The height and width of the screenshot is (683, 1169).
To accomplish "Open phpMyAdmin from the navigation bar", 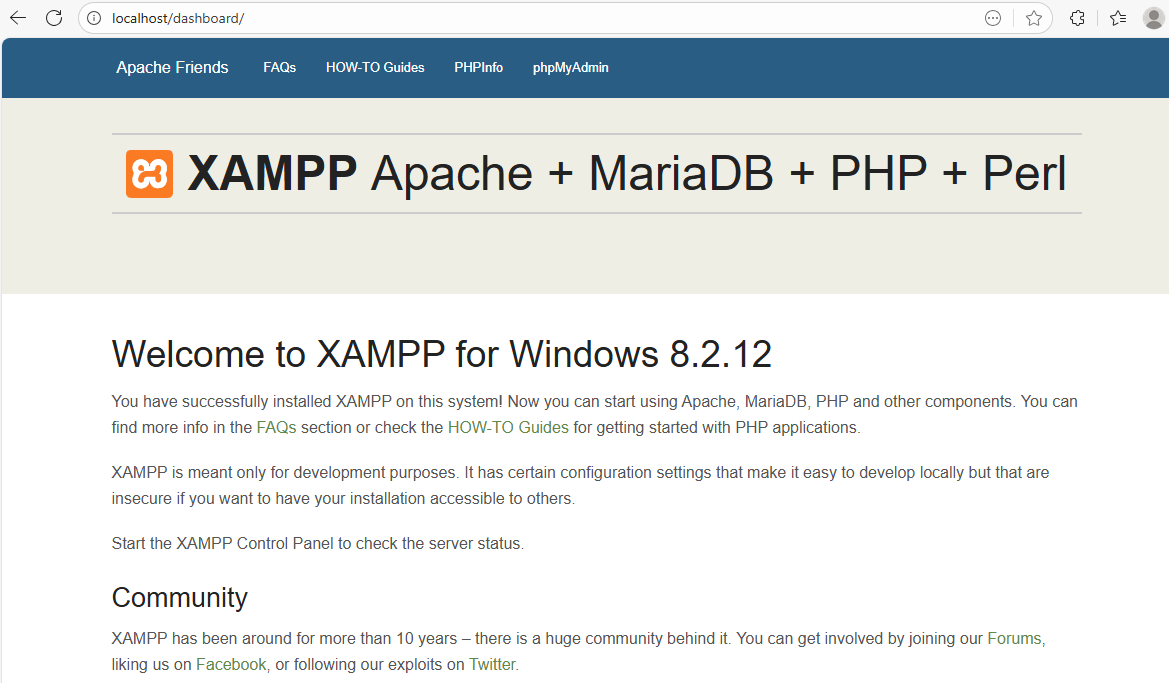I will point(570,68).
